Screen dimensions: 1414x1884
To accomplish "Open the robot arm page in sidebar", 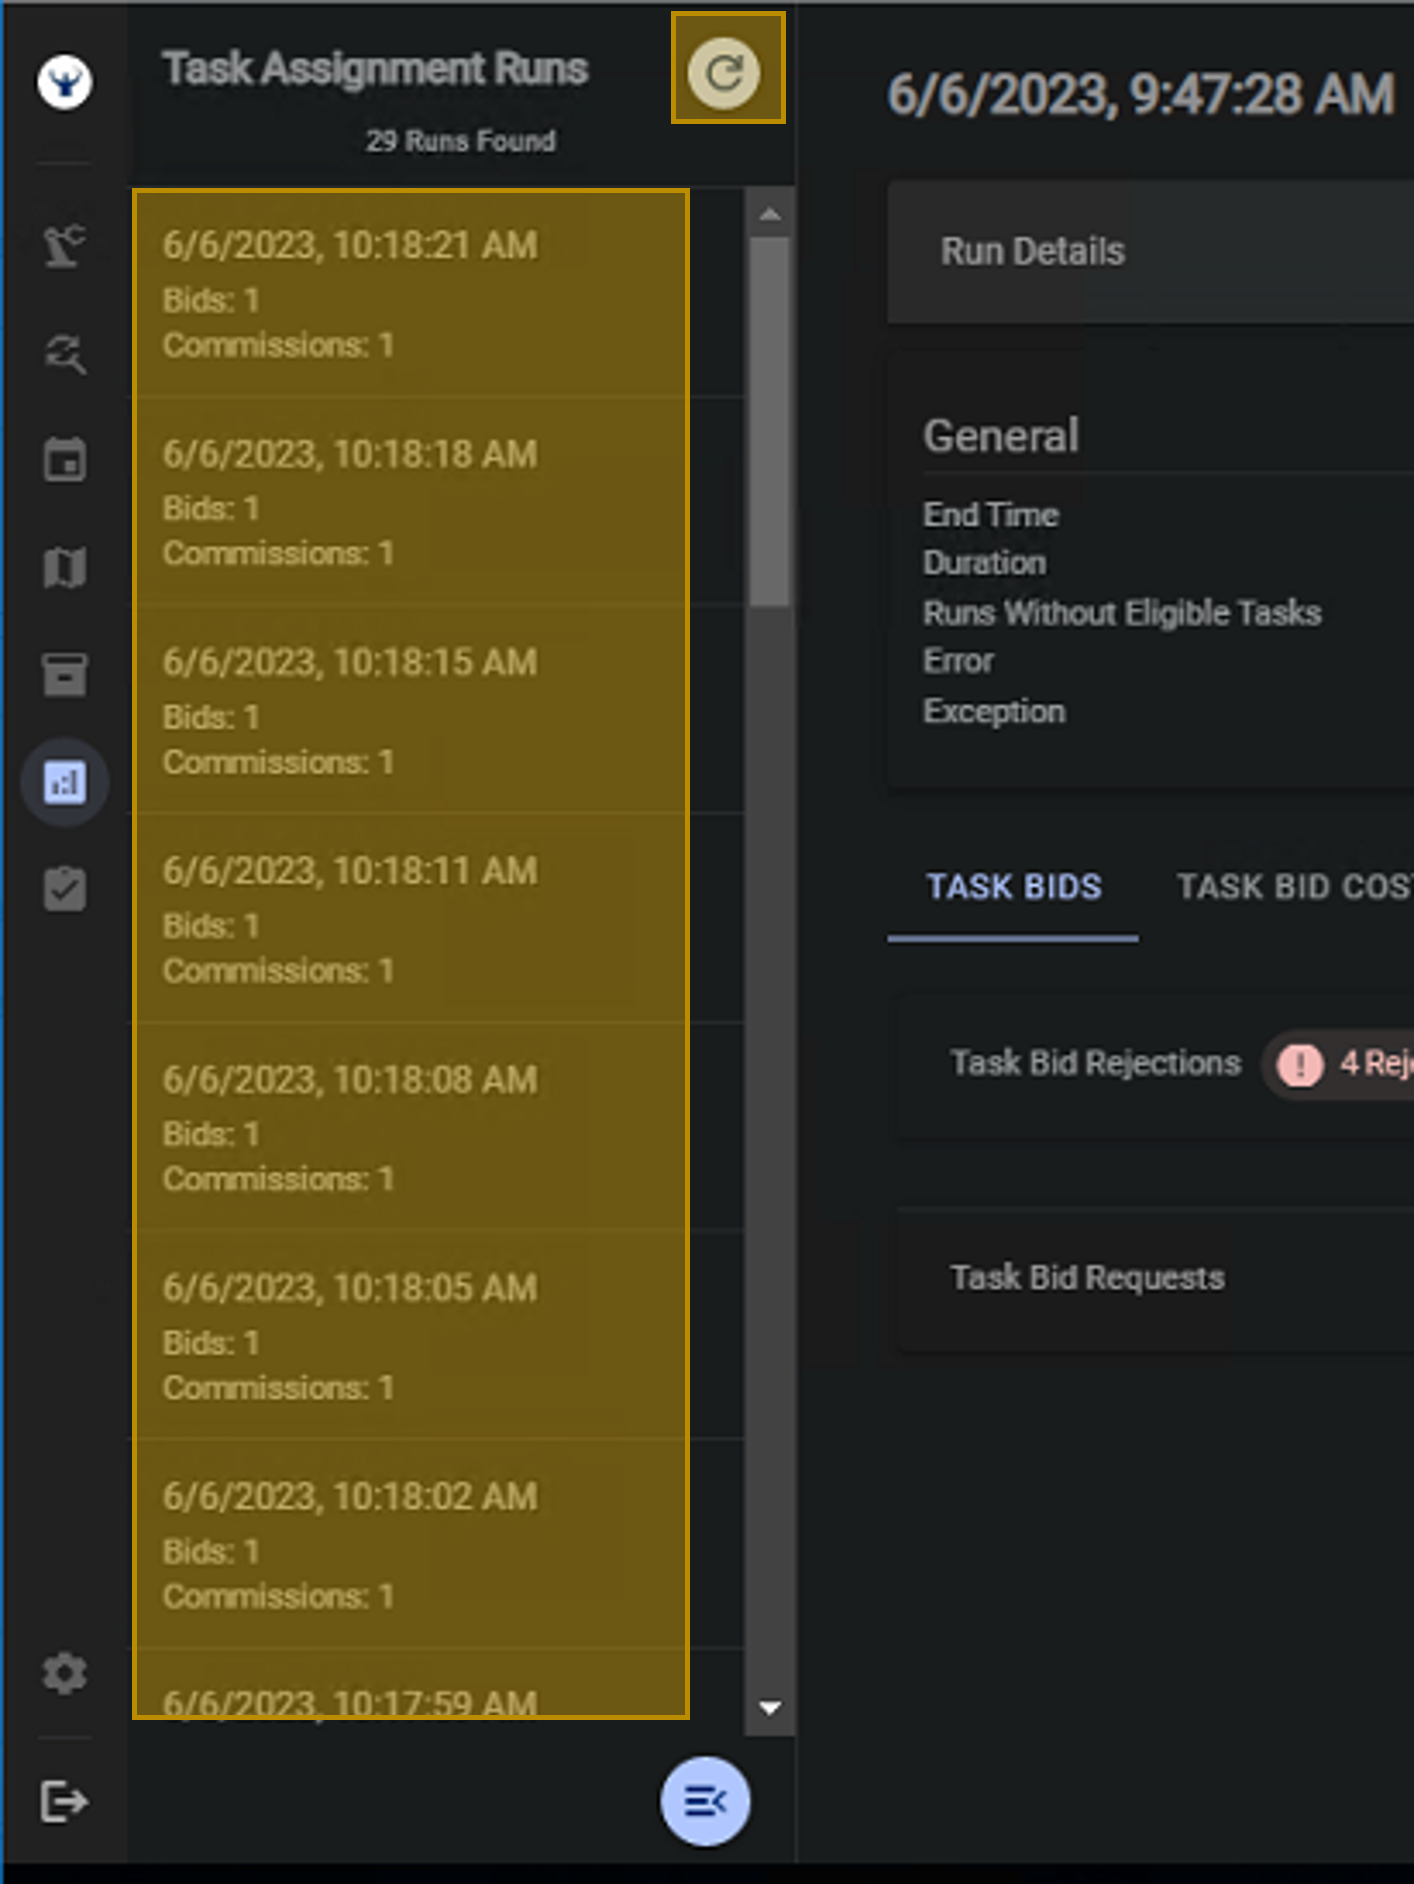I will pyautogui.click(x=65, y=245).
